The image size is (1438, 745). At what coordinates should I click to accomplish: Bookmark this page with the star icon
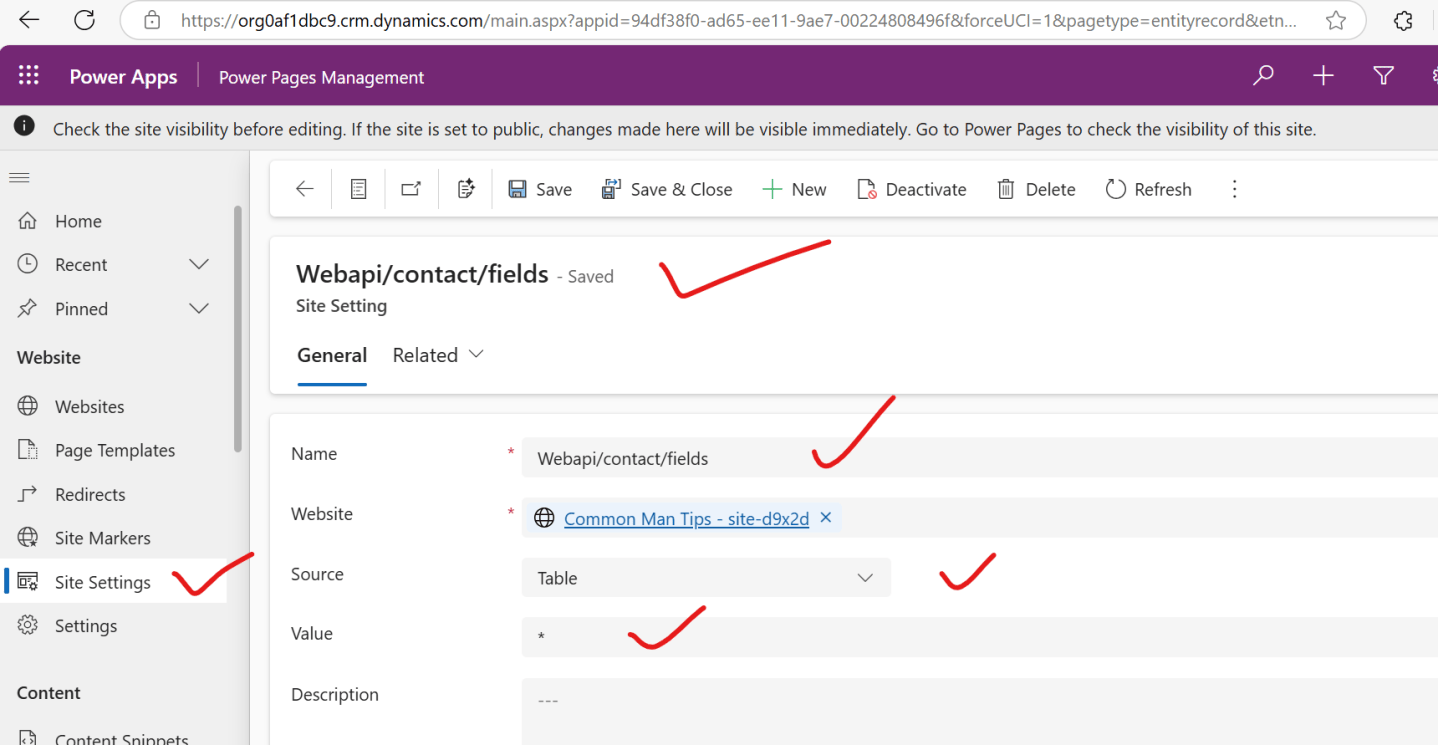(1335, 20)
